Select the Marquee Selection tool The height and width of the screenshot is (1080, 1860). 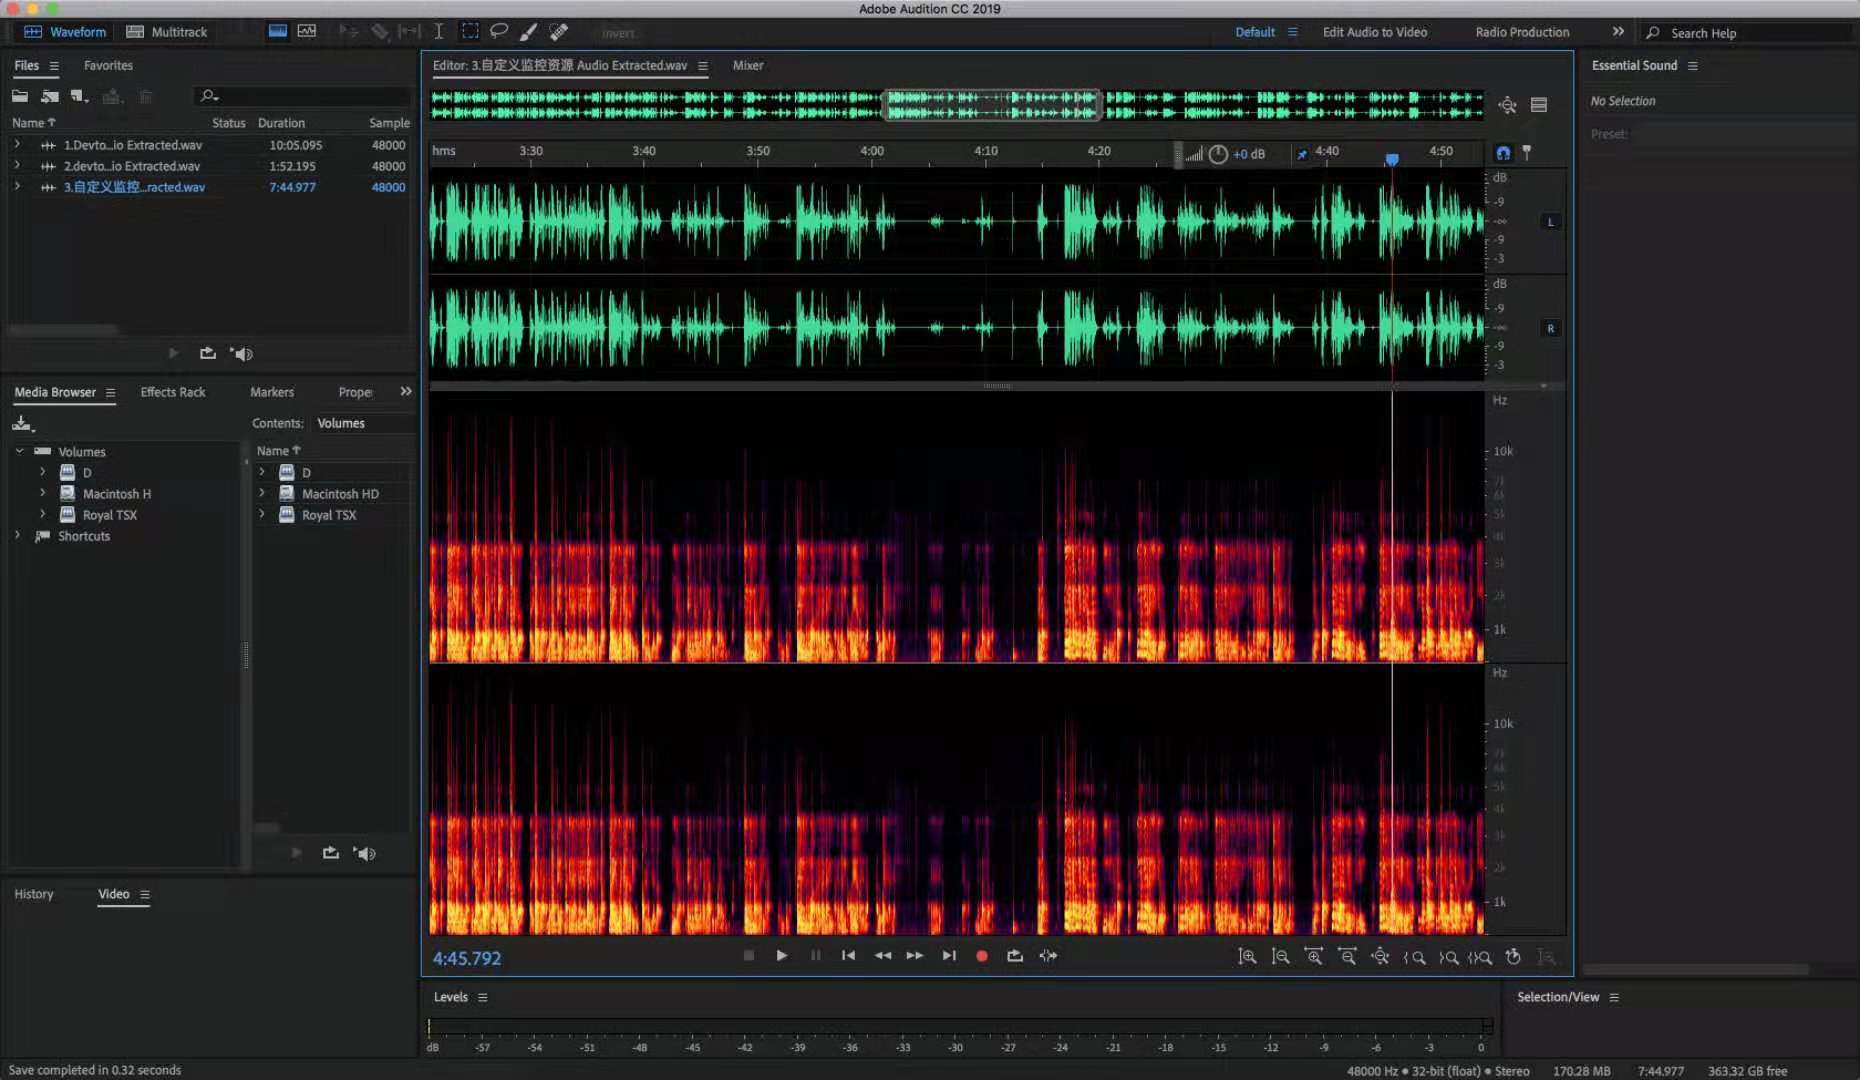pos(469,31)
